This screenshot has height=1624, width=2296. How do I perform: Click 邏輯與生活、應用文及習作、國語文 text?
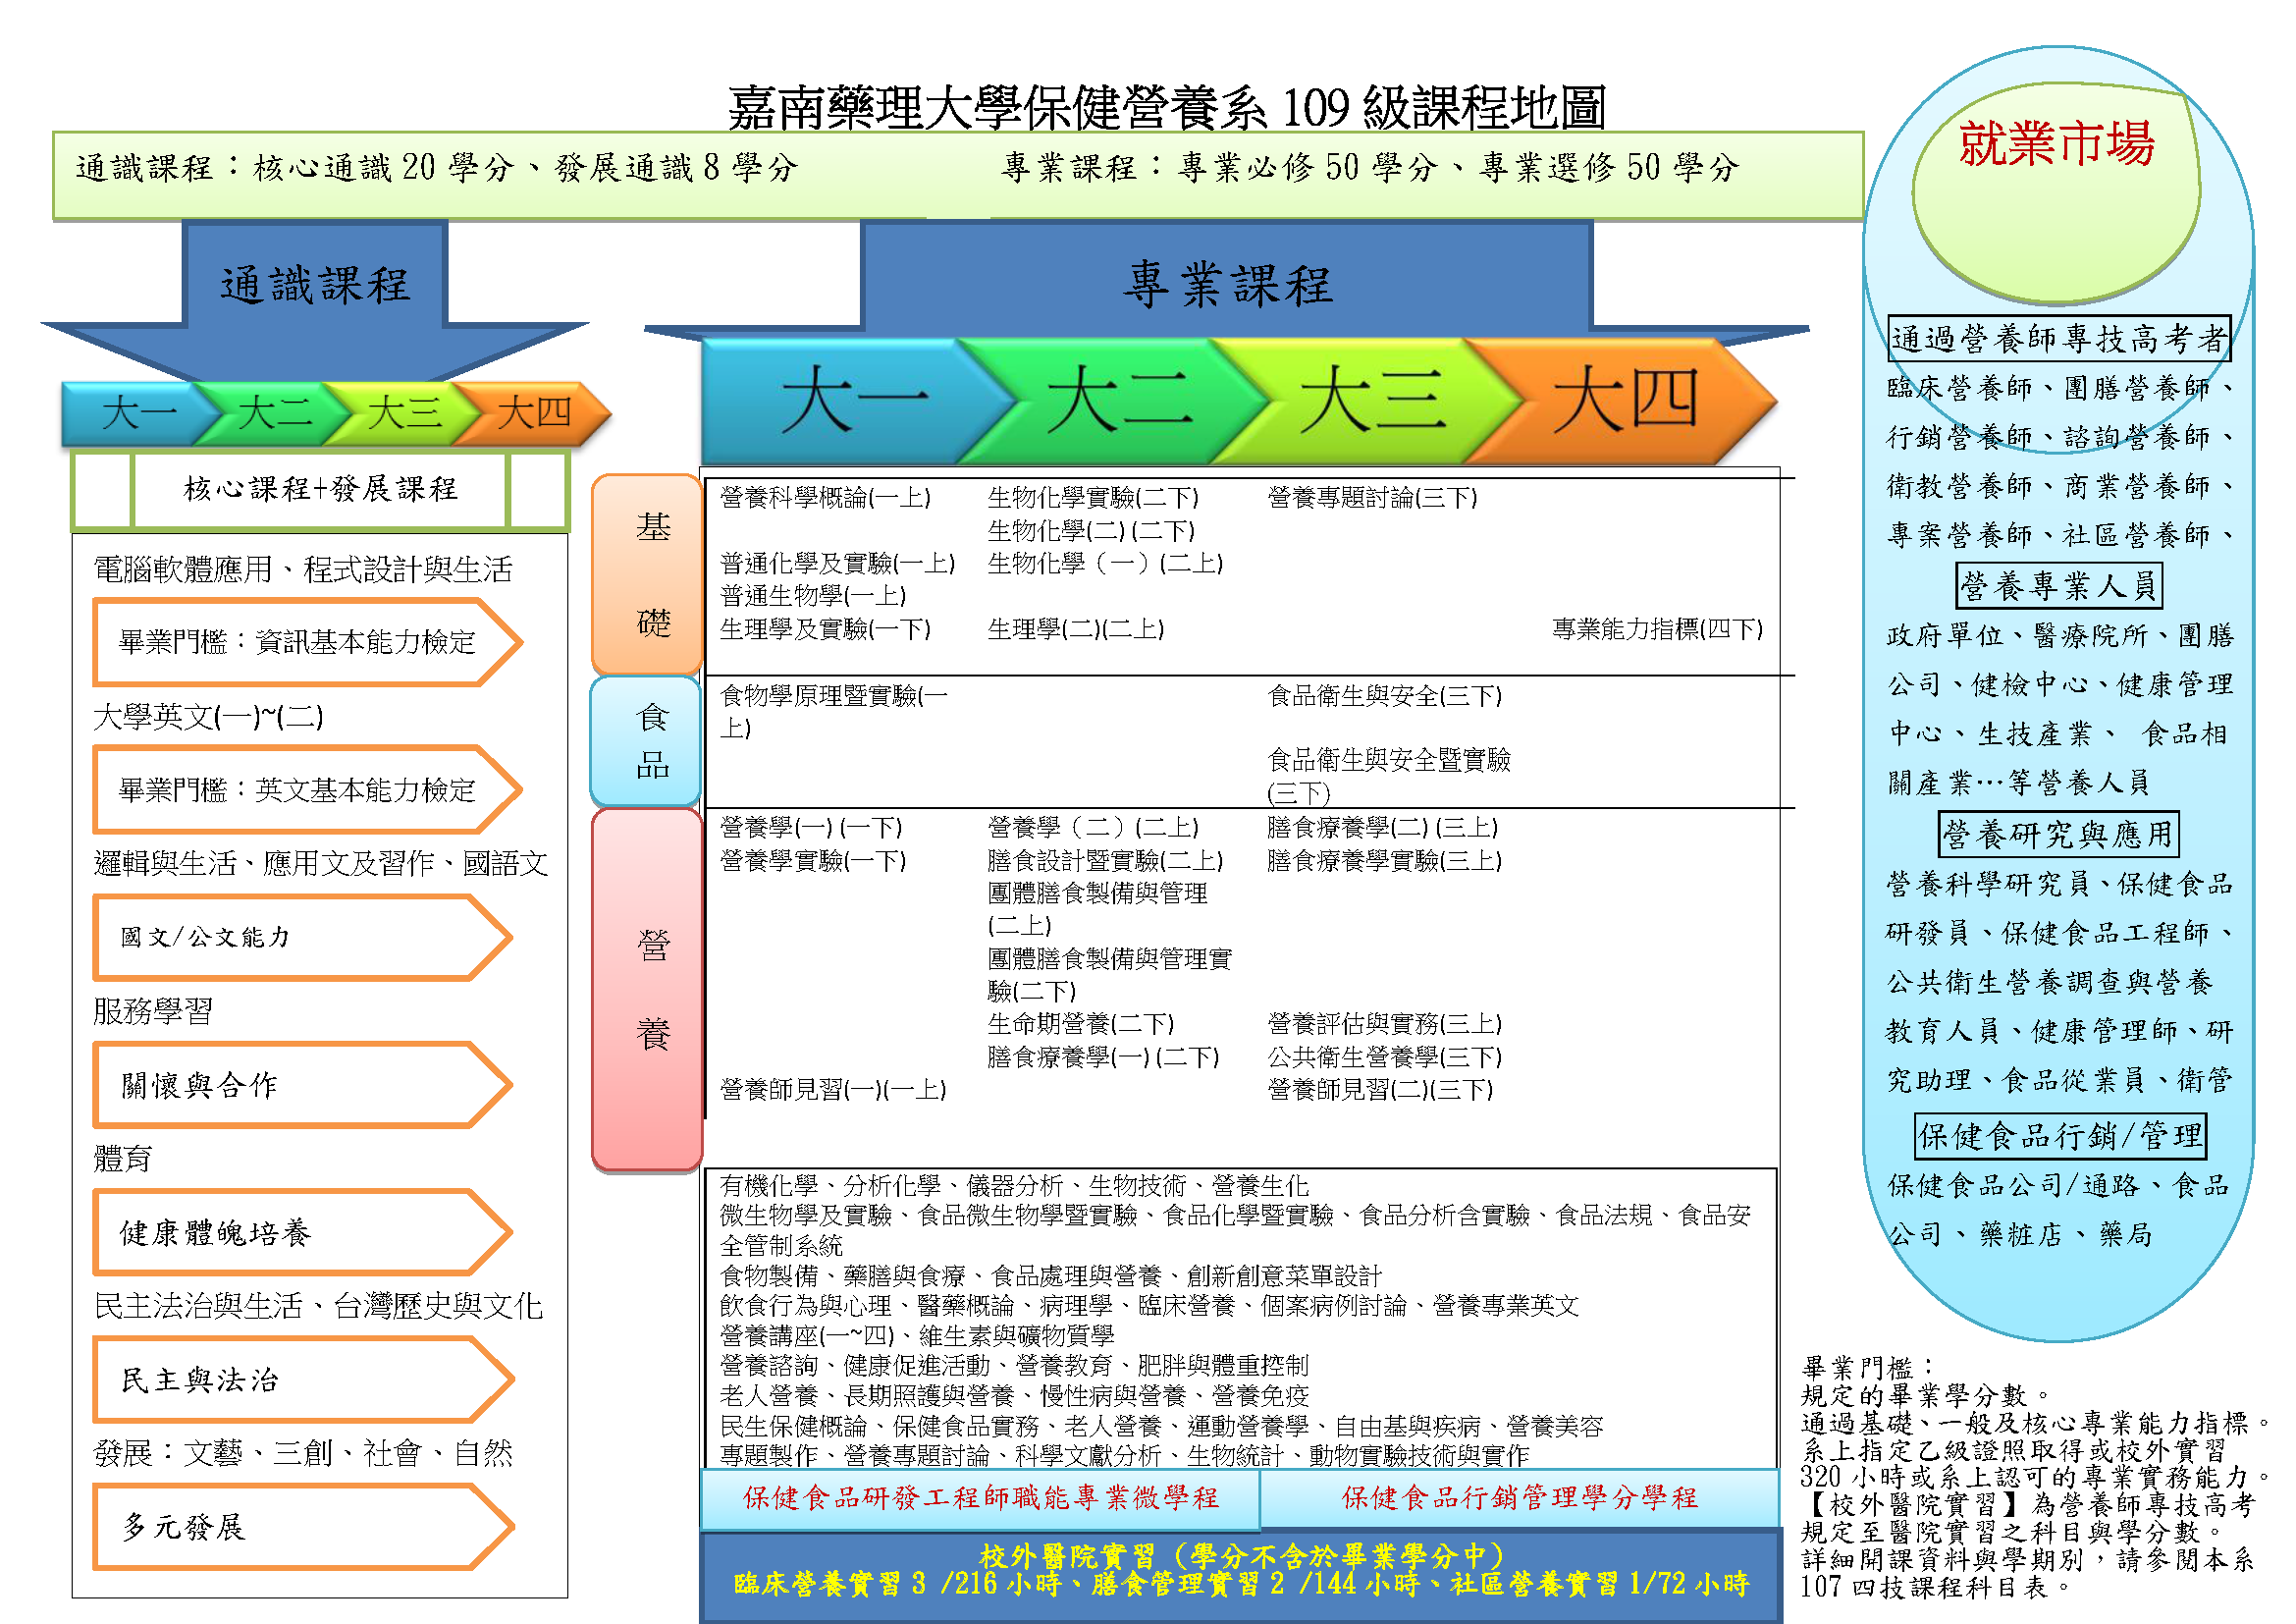(x=321, y=864)
